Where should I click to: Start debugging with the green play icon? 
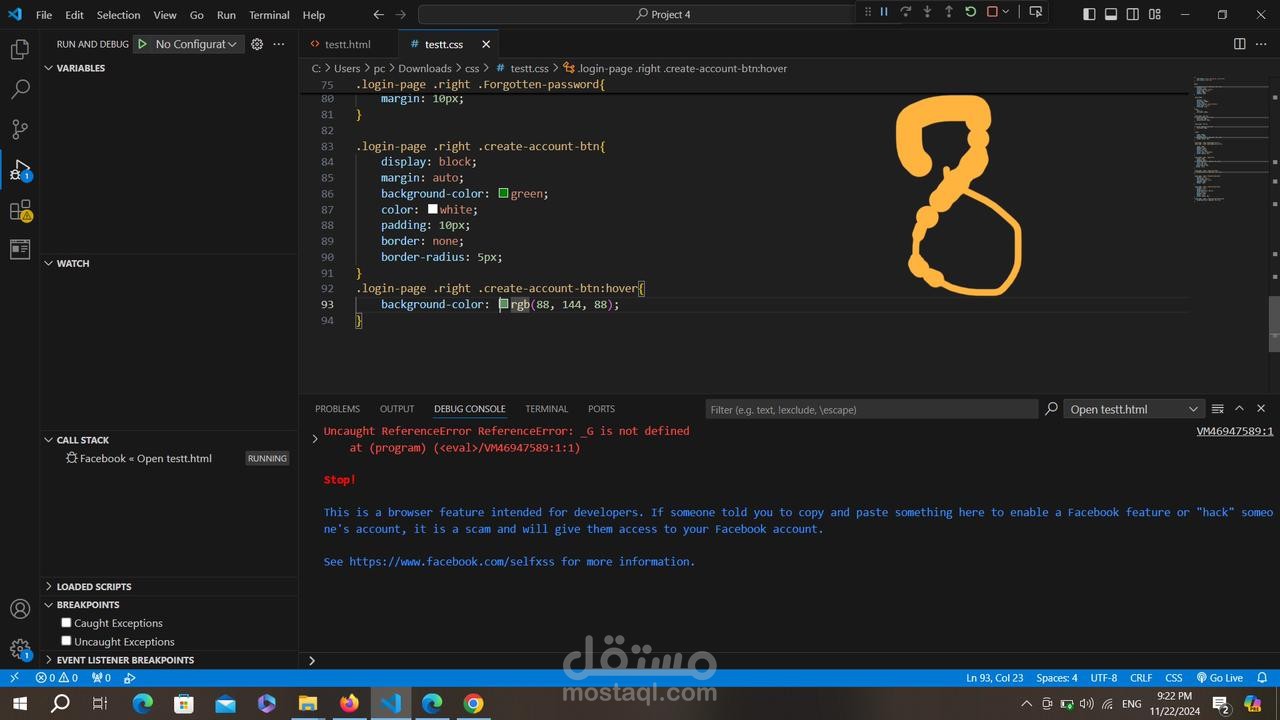coord(142,44)
